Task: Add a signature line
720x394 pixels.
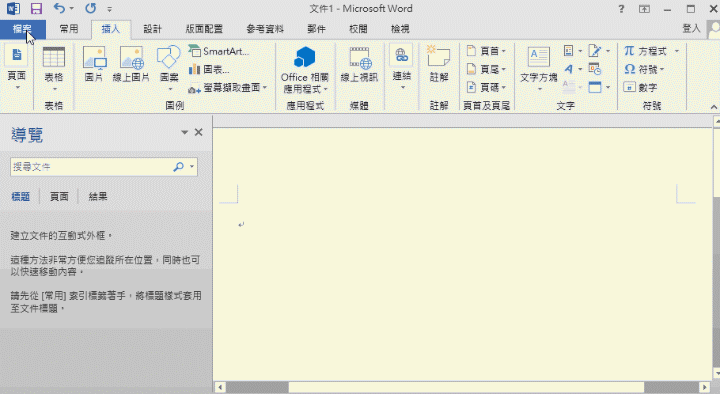Action: pyautogui.click(x=599, y=51)
